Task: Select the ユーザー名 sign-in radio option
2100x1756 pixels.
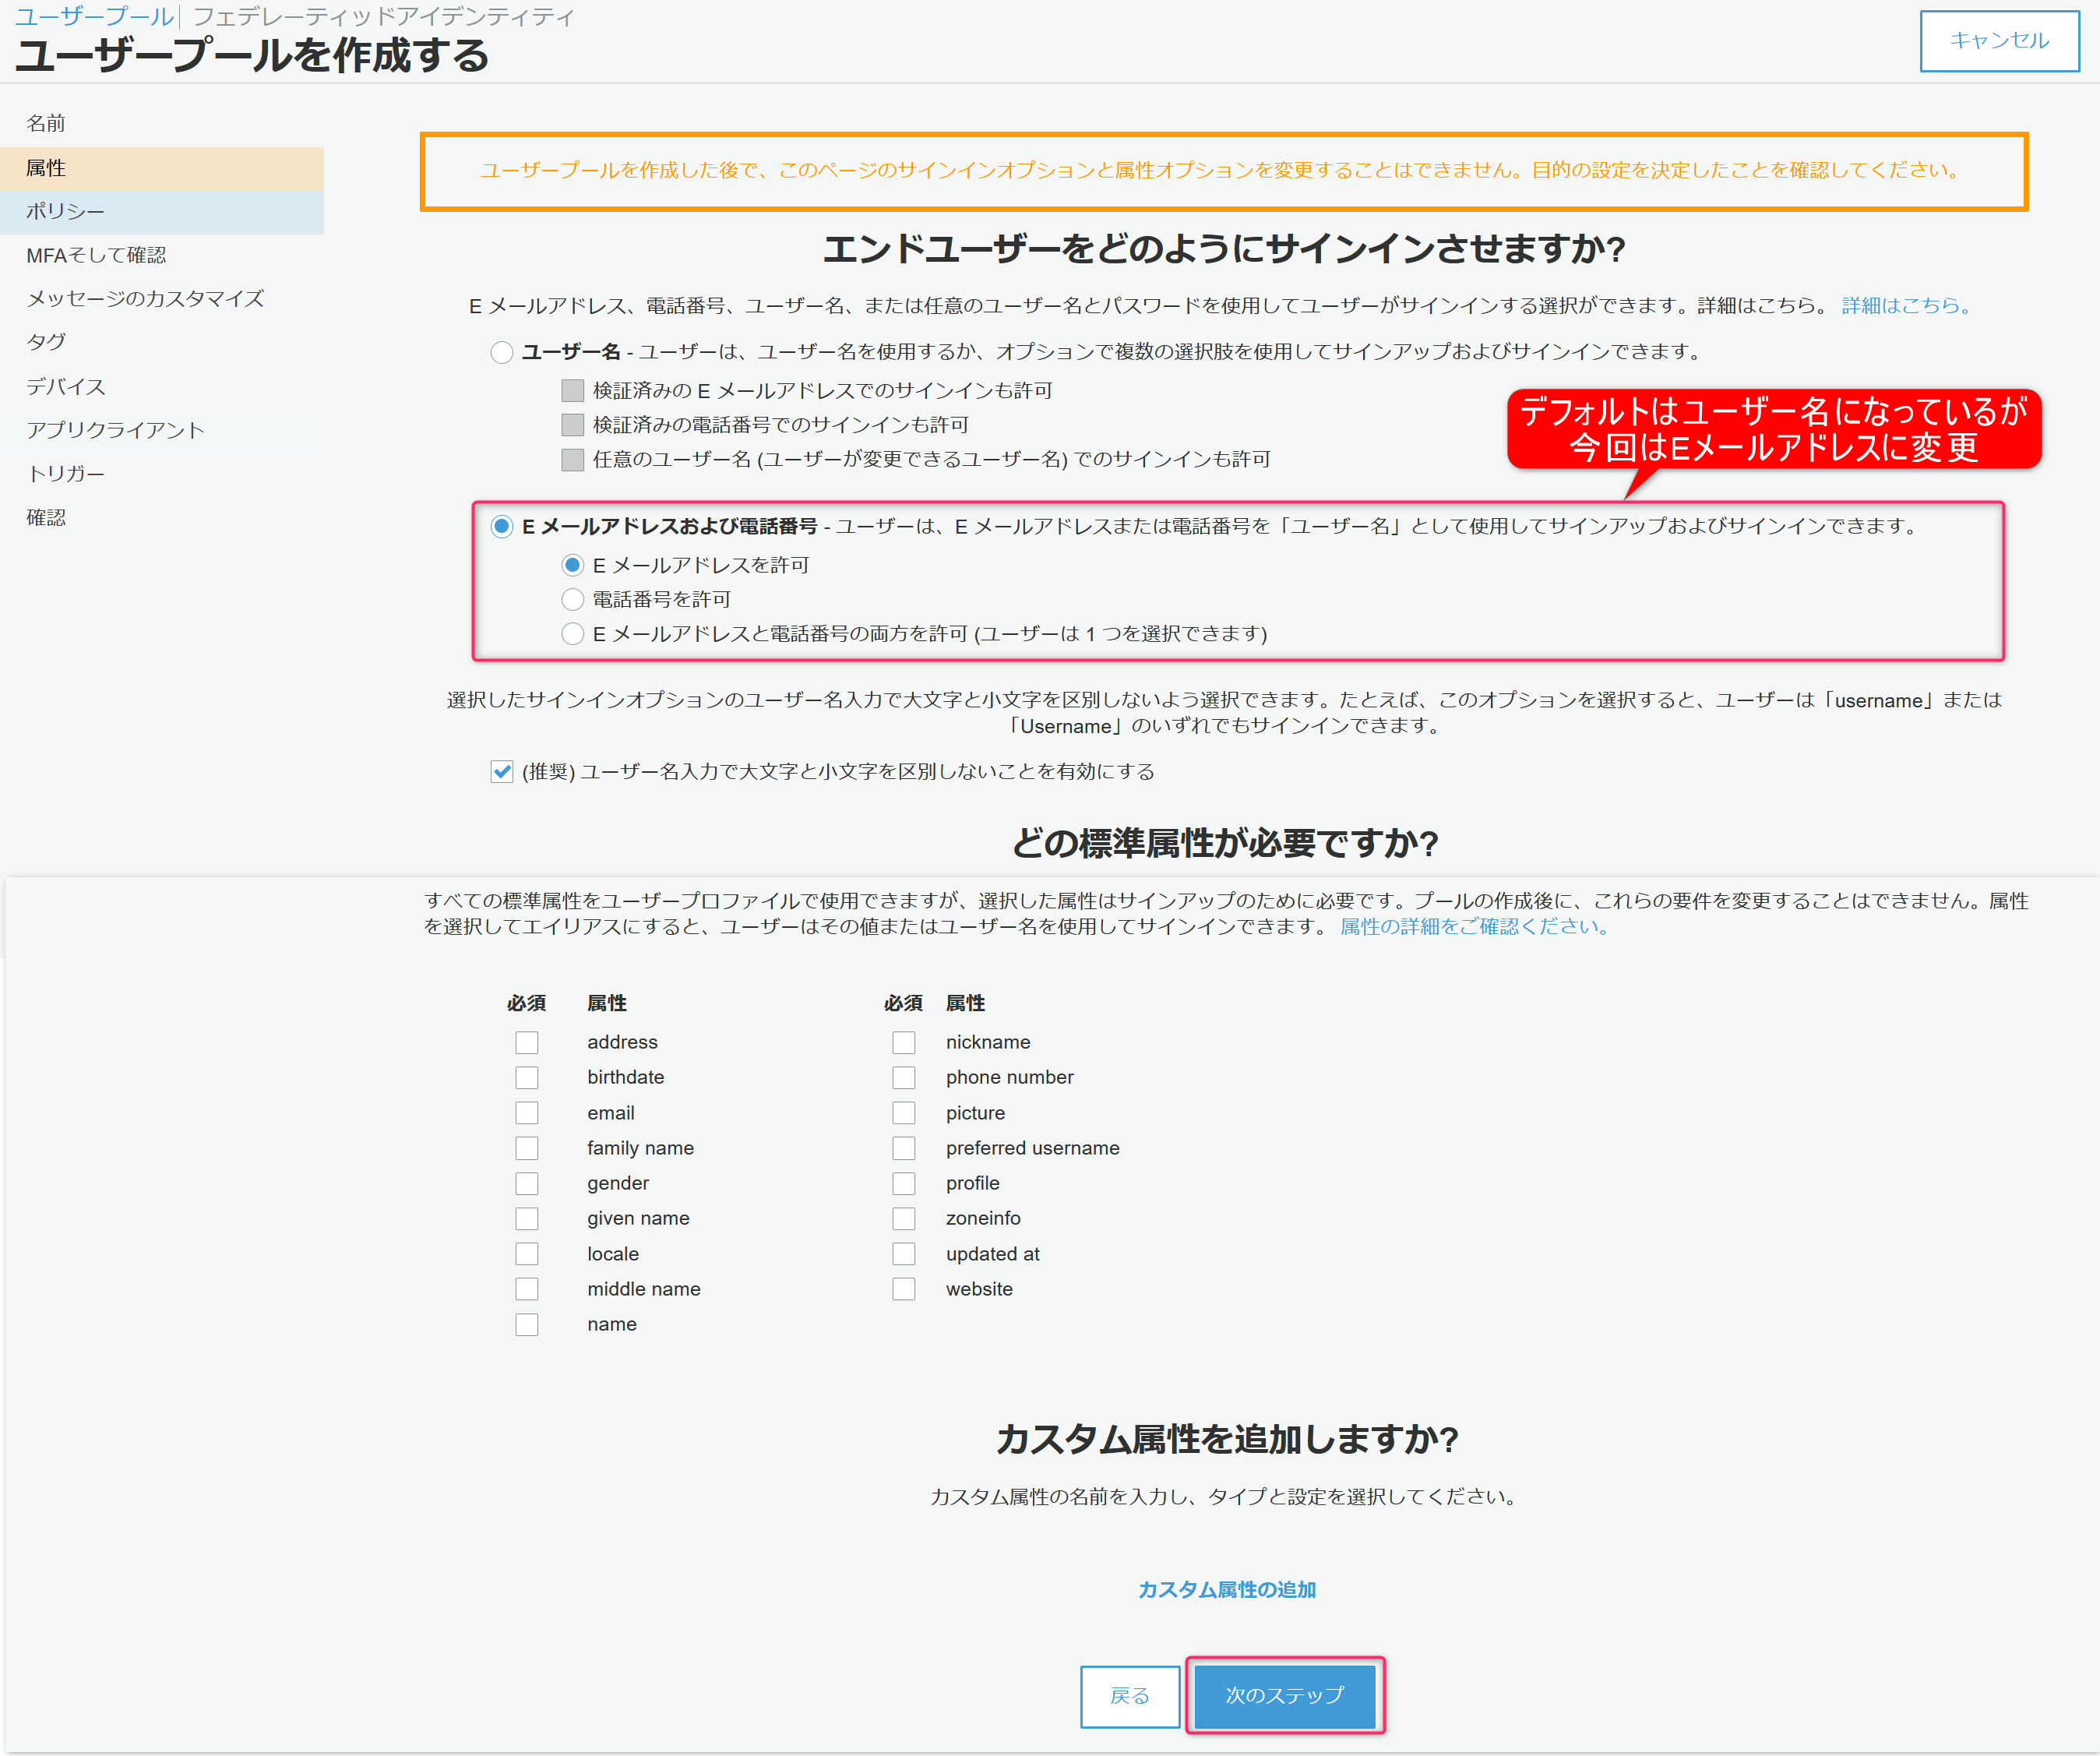Action: point(502,352)
